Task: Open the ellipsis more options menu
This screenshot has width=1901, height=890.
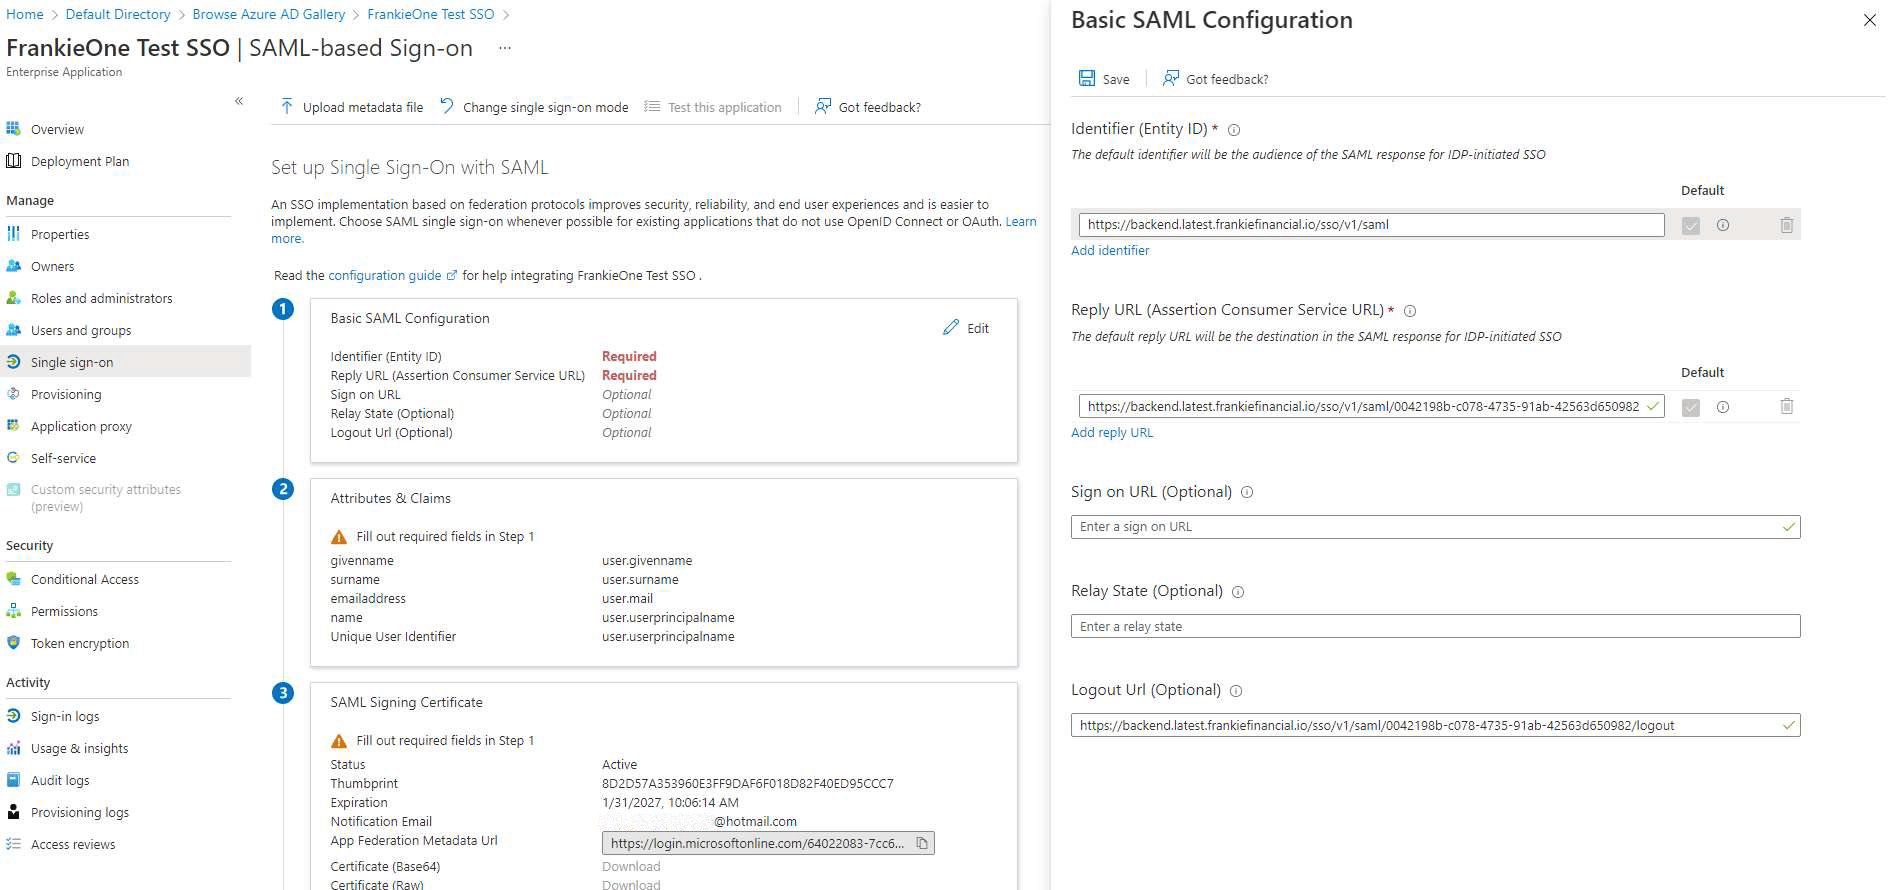Action: tap(505, 48)
